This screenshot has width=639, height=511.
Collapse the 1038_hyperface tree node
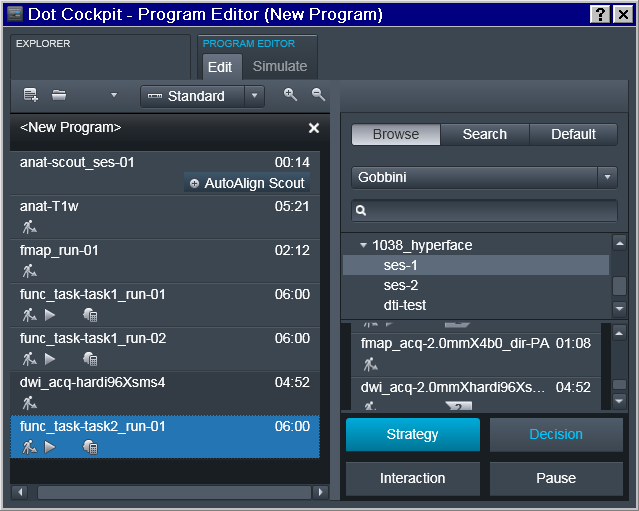(x=363, y=245)
